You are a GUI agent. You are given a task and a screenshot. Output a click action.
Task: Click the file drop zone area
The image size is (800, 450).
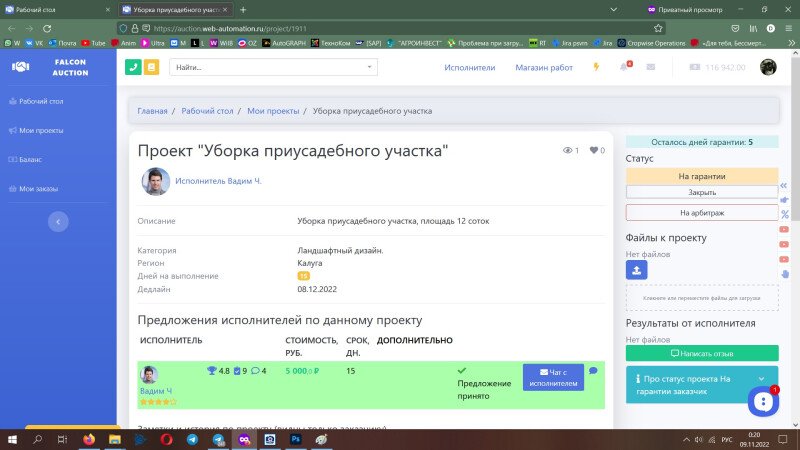[x=702, y=297]
